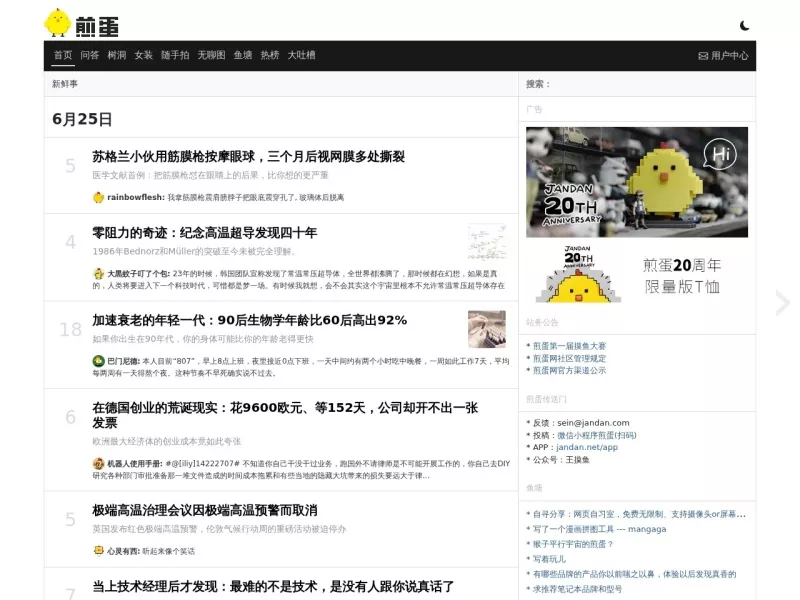This screenshot has width=800, height=600.
Task: Click thumbnail of the superconductor article
Action: click(487, 242)
